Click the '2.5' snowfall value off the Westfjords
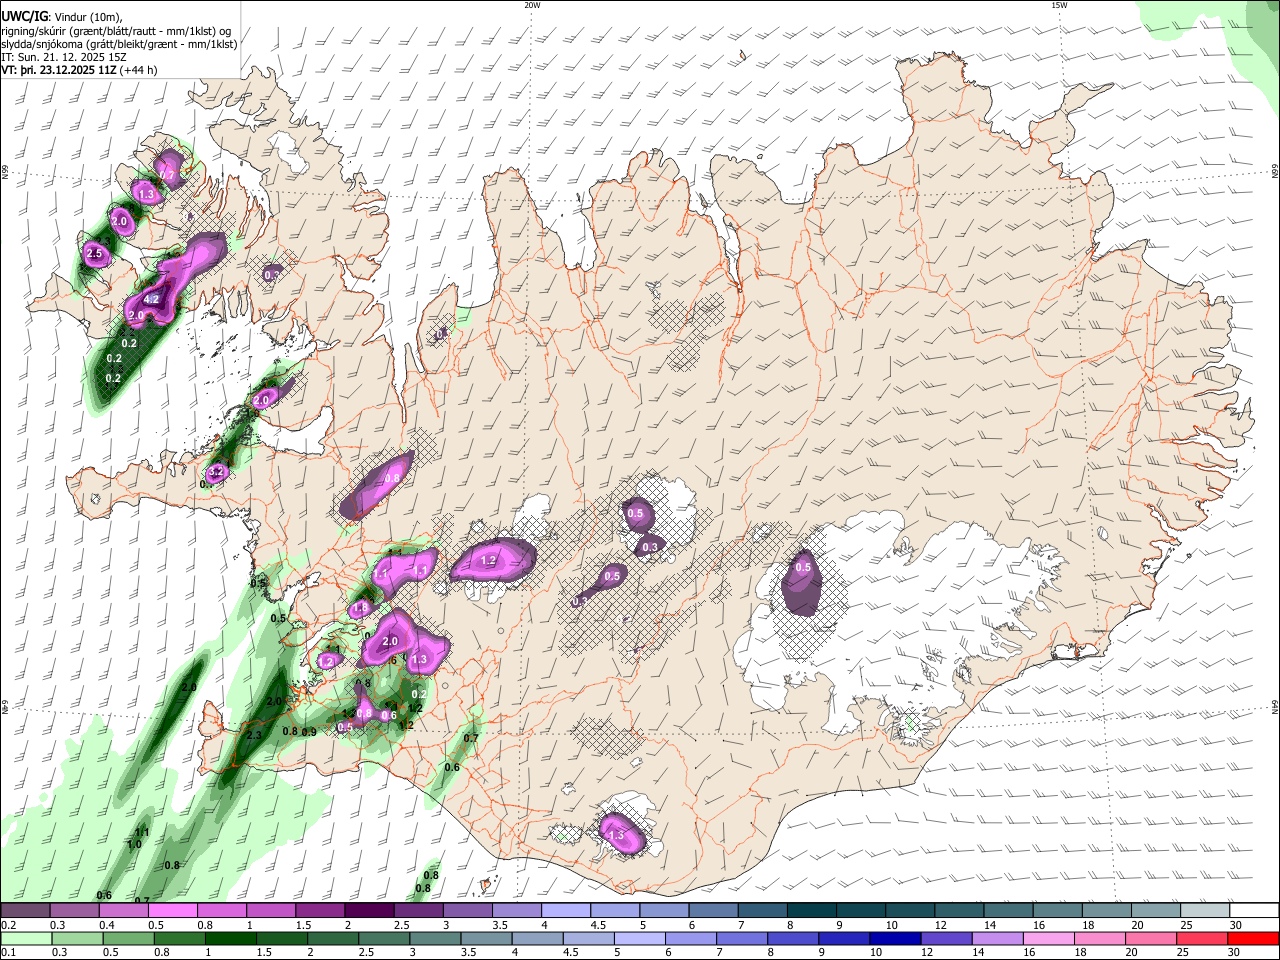This screenshot has height=960, width=1280. [x=95, y=254]
